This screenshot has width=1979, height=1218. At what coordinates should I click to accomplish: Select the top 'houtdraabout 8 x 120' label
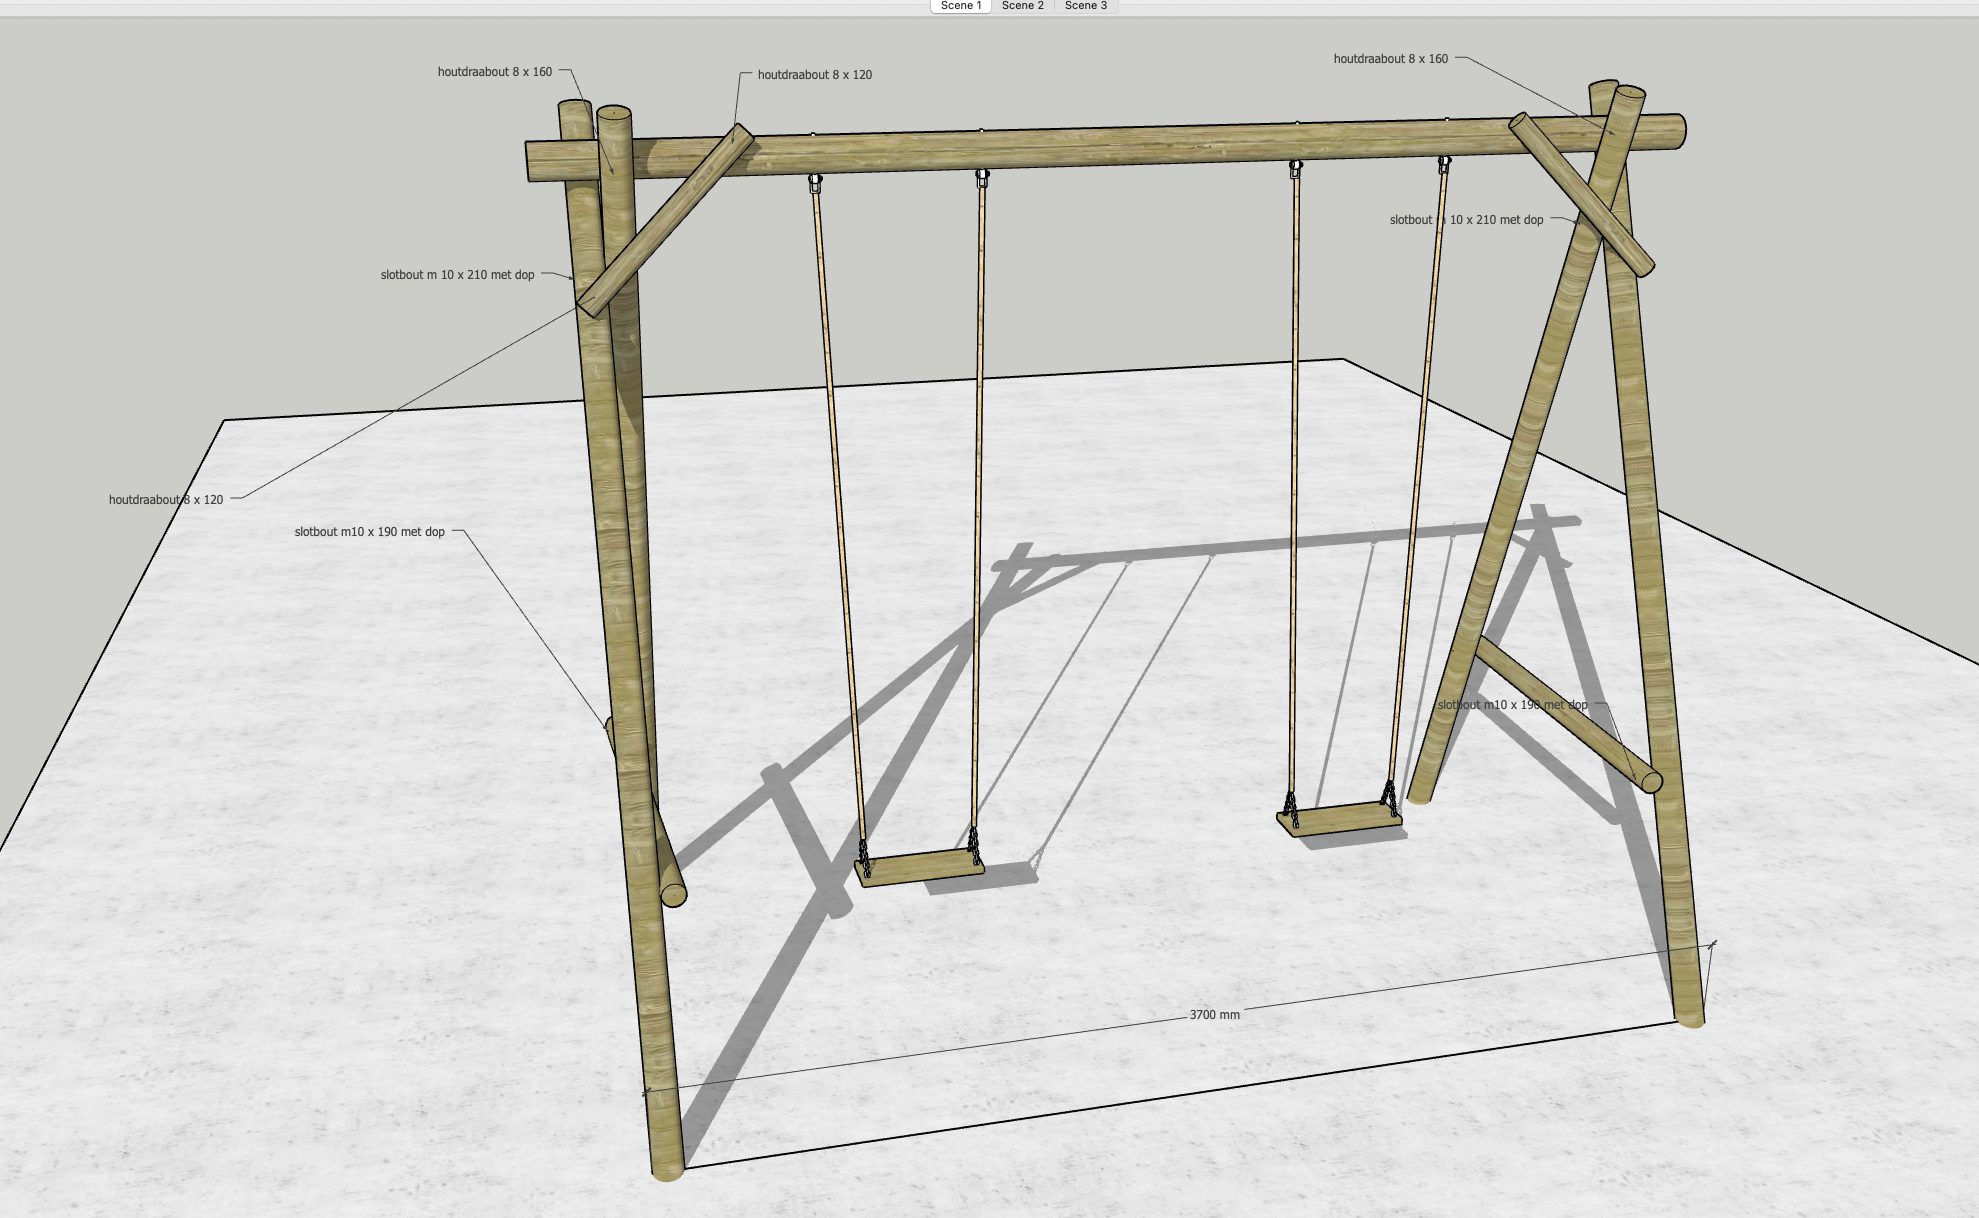tap(814, 75)
